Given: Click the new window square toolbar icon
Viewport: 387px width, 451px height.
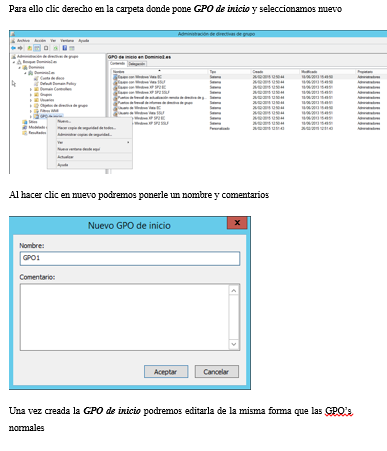Looking at the screenshot, I should click(46, 48).
